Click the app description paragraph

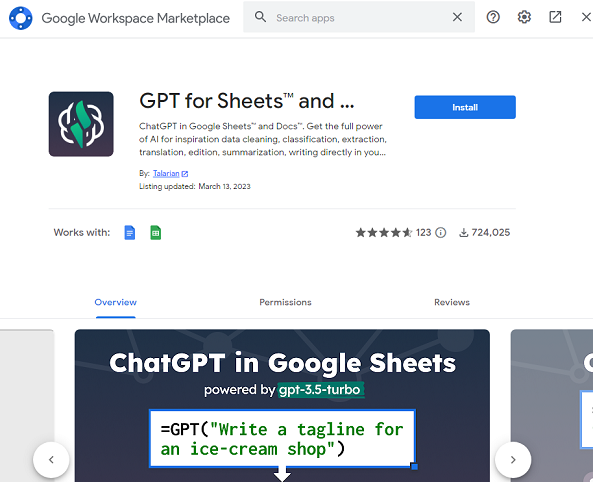click(263, 139)
